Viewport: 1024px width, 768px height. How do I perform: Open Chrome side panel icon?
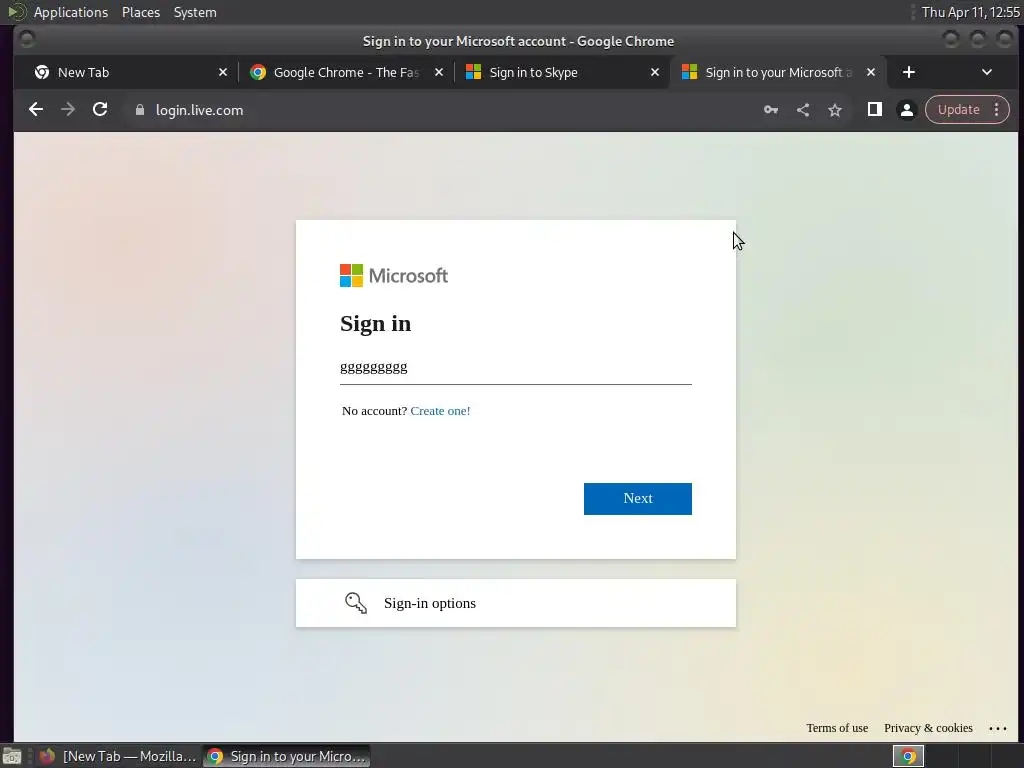coord(874,110)
